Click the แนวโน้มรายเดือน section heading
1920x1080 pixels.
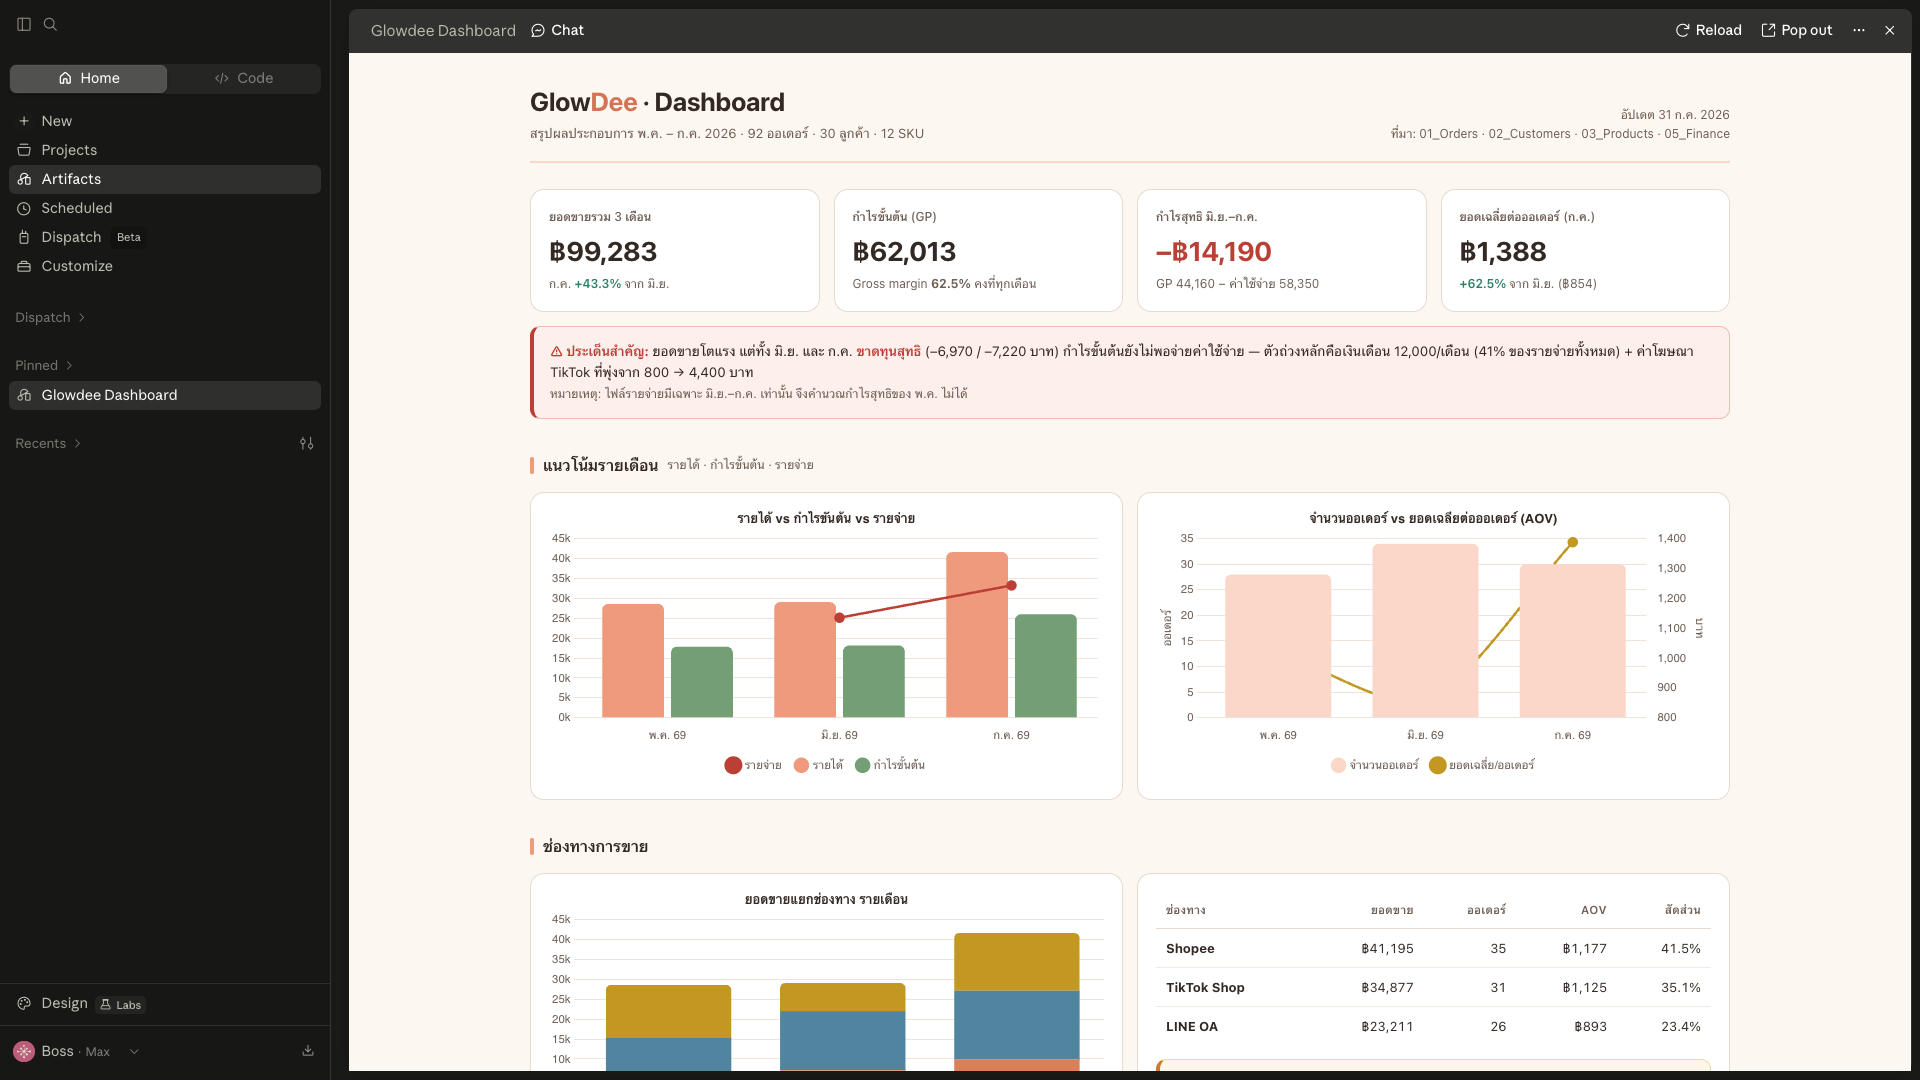tap(600, 466)
